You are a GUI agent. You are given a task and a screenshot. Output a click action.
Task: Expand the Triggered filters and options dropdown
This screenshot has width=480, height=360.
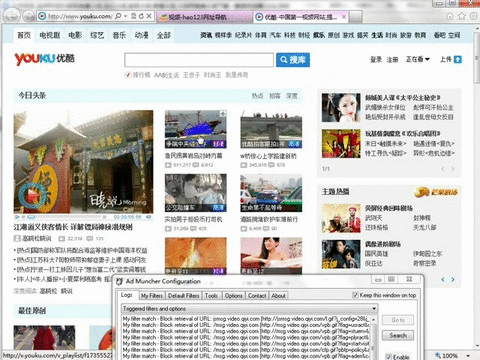pos(374,308)
